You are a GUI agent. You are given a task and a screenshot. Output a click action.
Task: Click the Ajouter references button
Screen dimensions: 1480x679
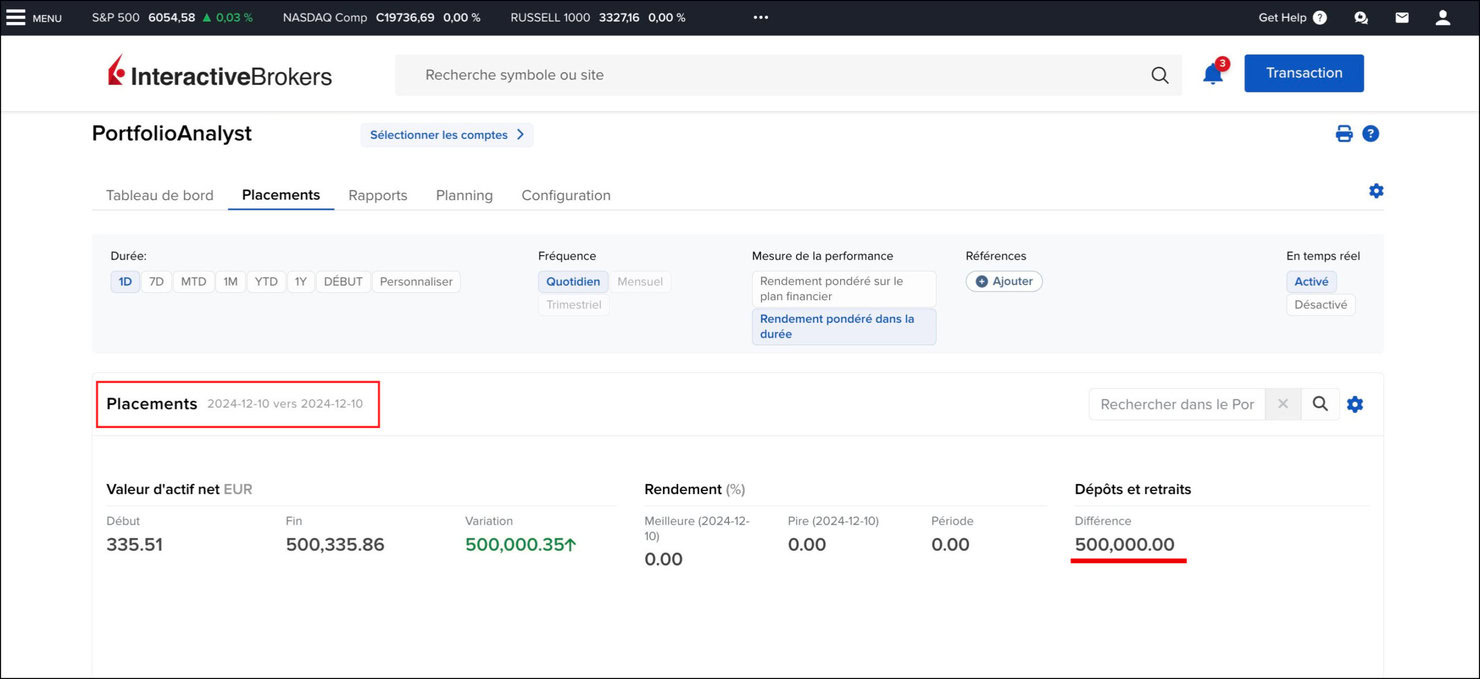[x=1004, y=282]
